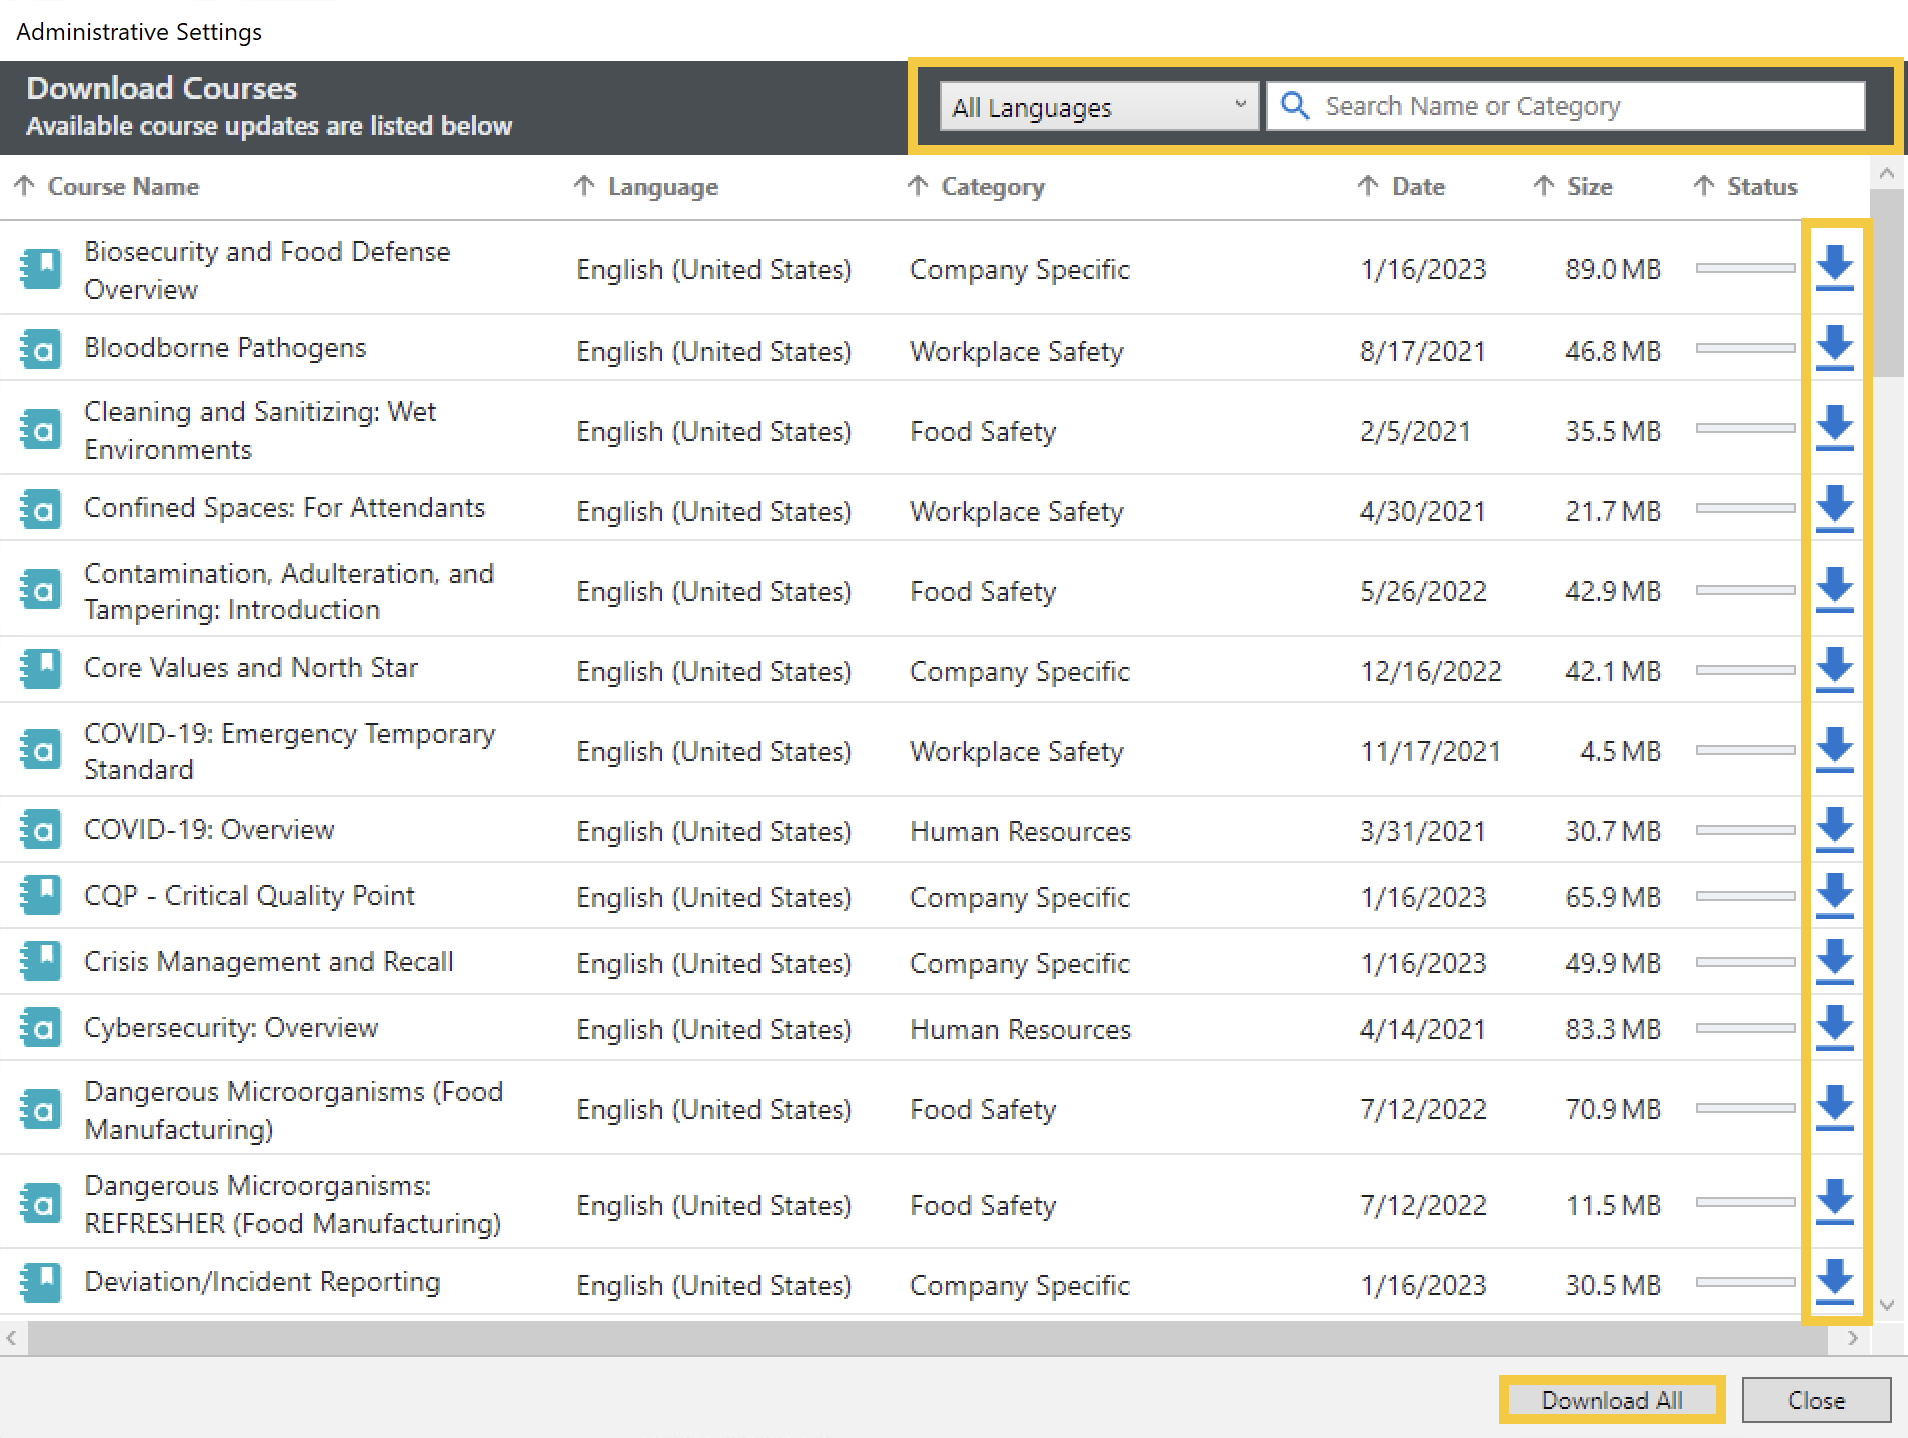The height and width of the screenshot is (1438, 1908).
Task: Download Crisis Management and Recall course
Action: 1834,962
